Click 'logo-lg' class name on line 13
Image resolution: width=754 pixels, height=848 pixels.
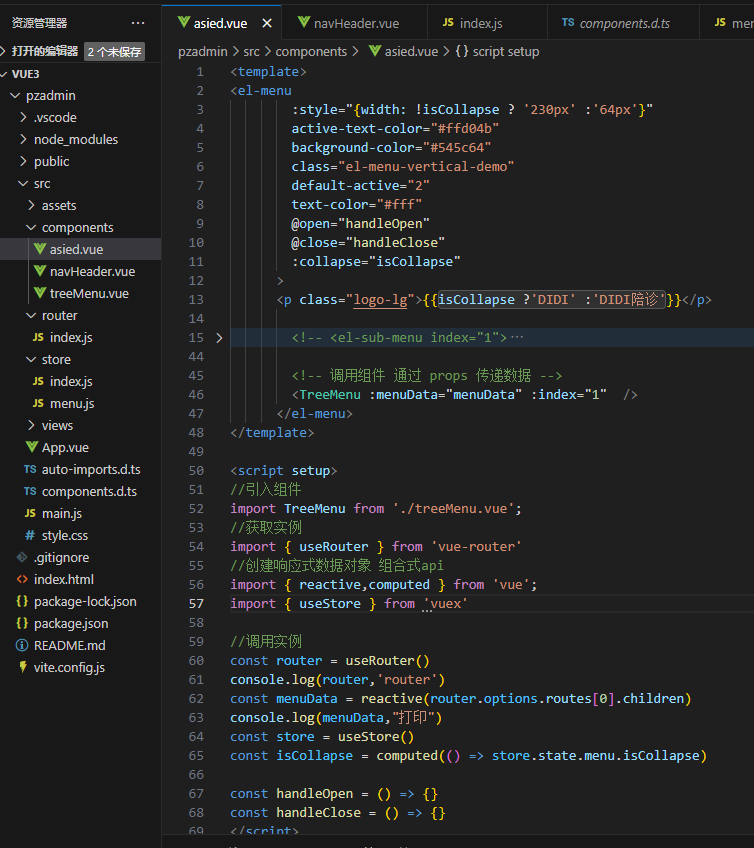(380, 300)
